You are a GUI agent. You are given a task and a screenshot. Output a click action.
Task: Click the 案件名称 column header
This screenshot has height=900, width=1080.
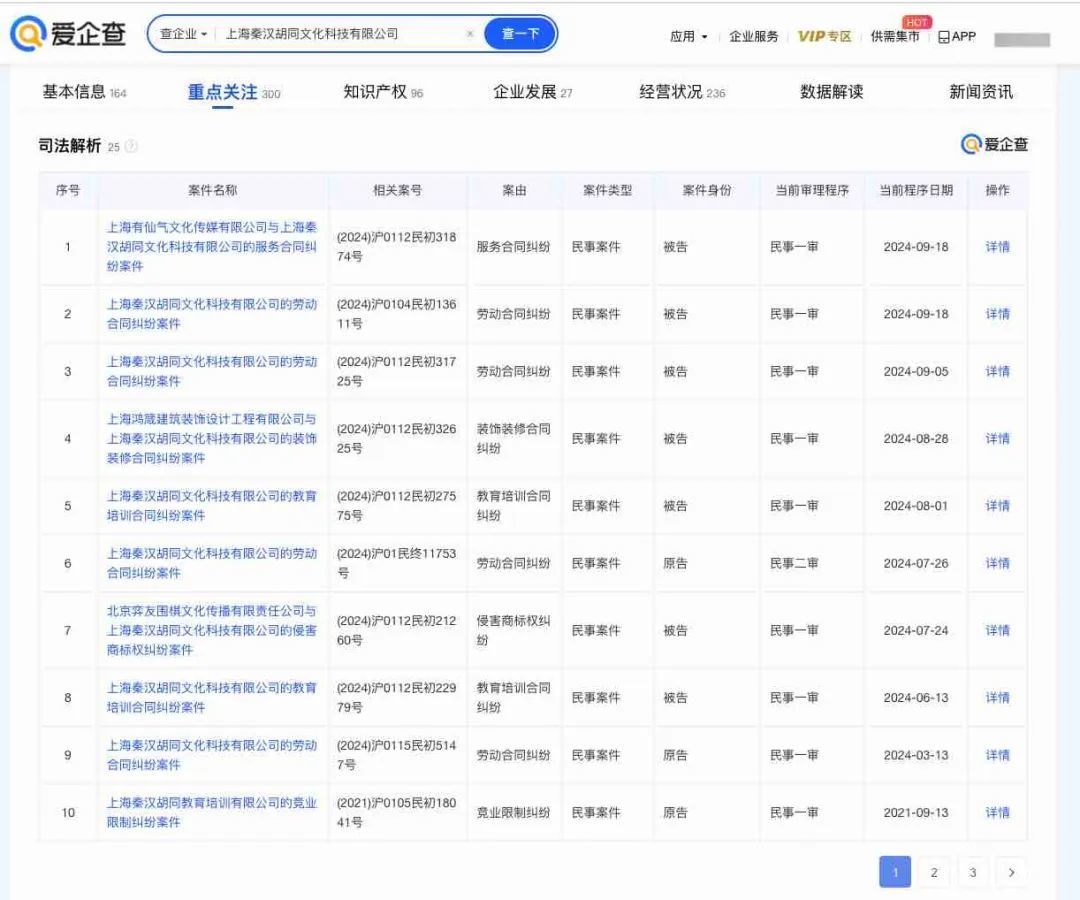(x=212, y=190)
